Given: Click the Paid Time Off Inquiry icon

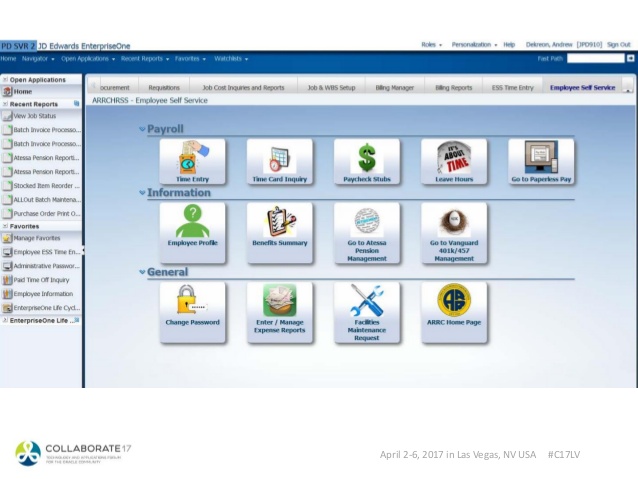Looking at the screenshot, I should (7, 280).
